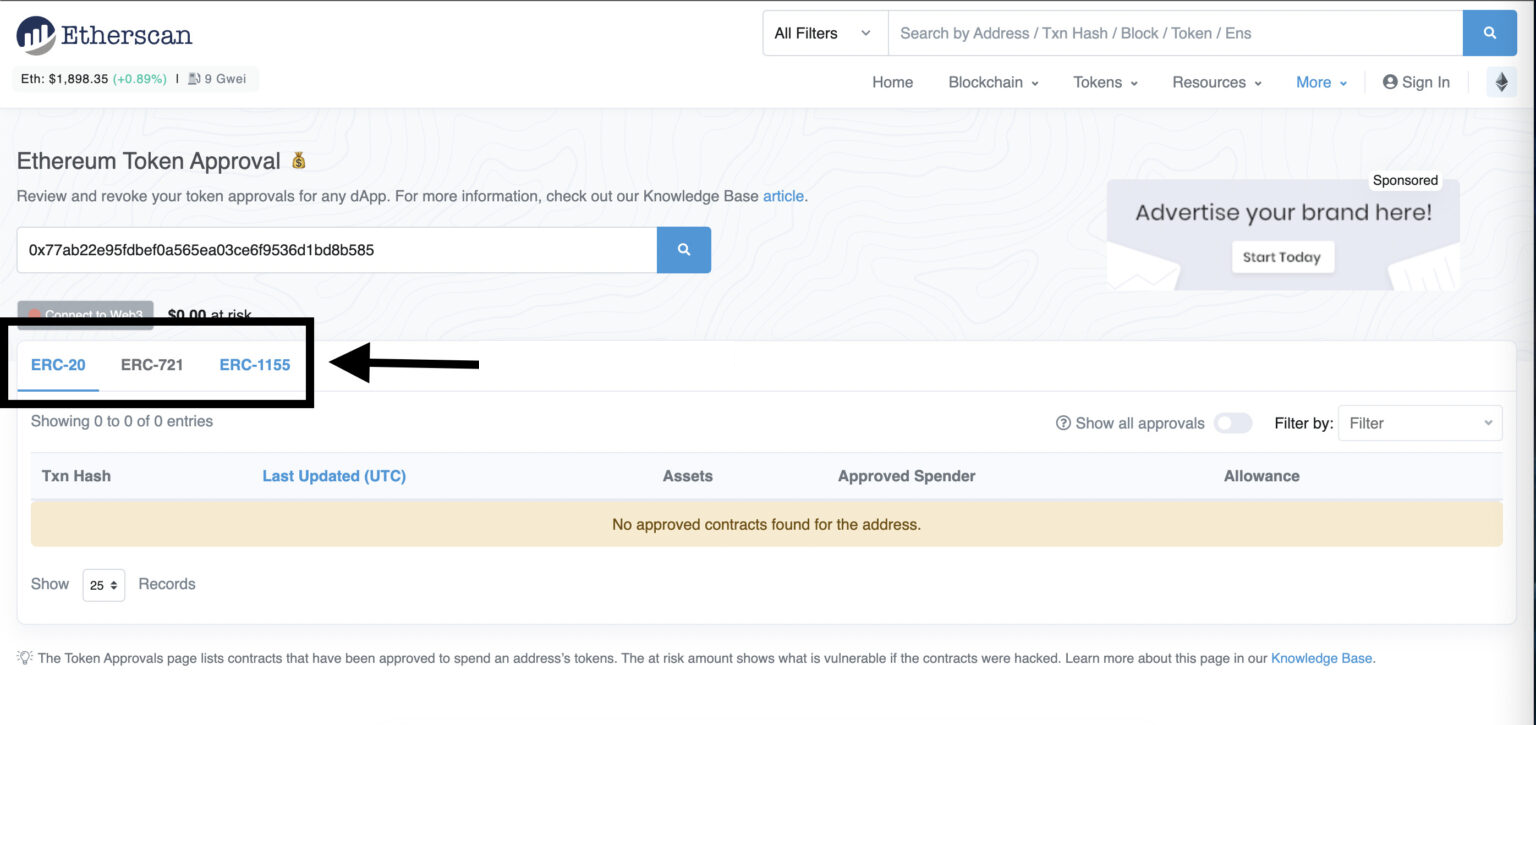The height and width of the screenshot is (852, 1538).
Task: Open the Show 25 records selector
Action: pyautogui.click(x=104, y=585)
